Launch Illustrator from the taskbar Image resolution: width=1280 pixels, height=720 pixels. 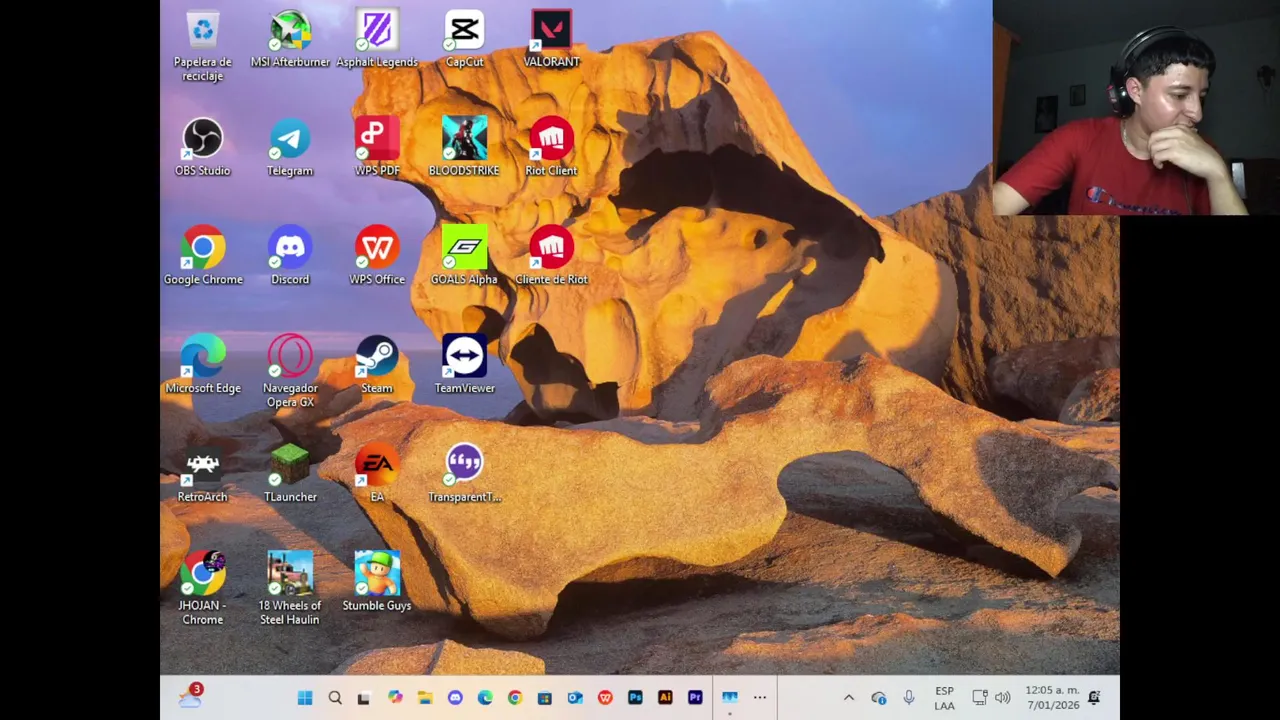pyautogui.click(x=665, y=698)
